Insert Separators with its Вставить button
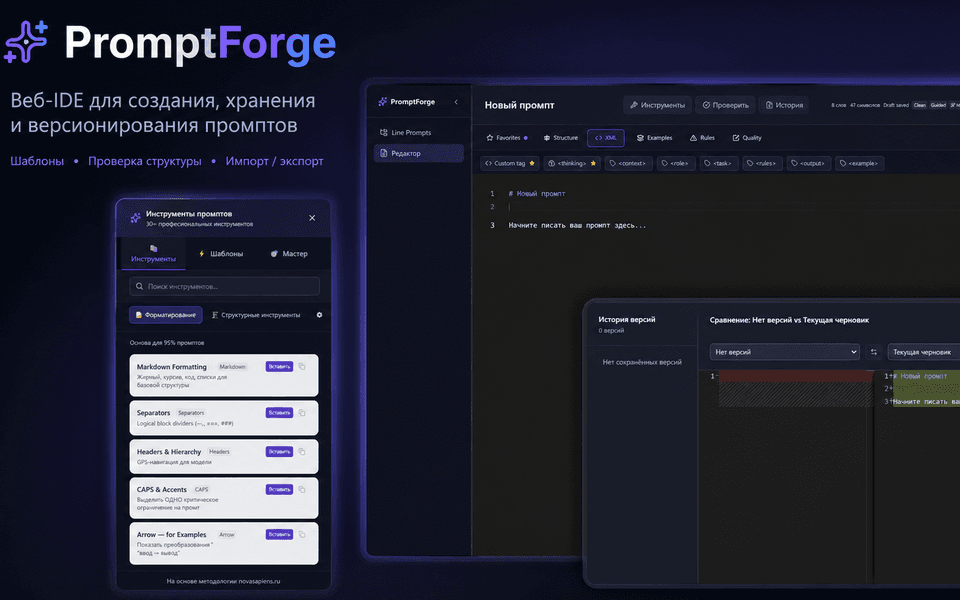 (x=279, y=413)
